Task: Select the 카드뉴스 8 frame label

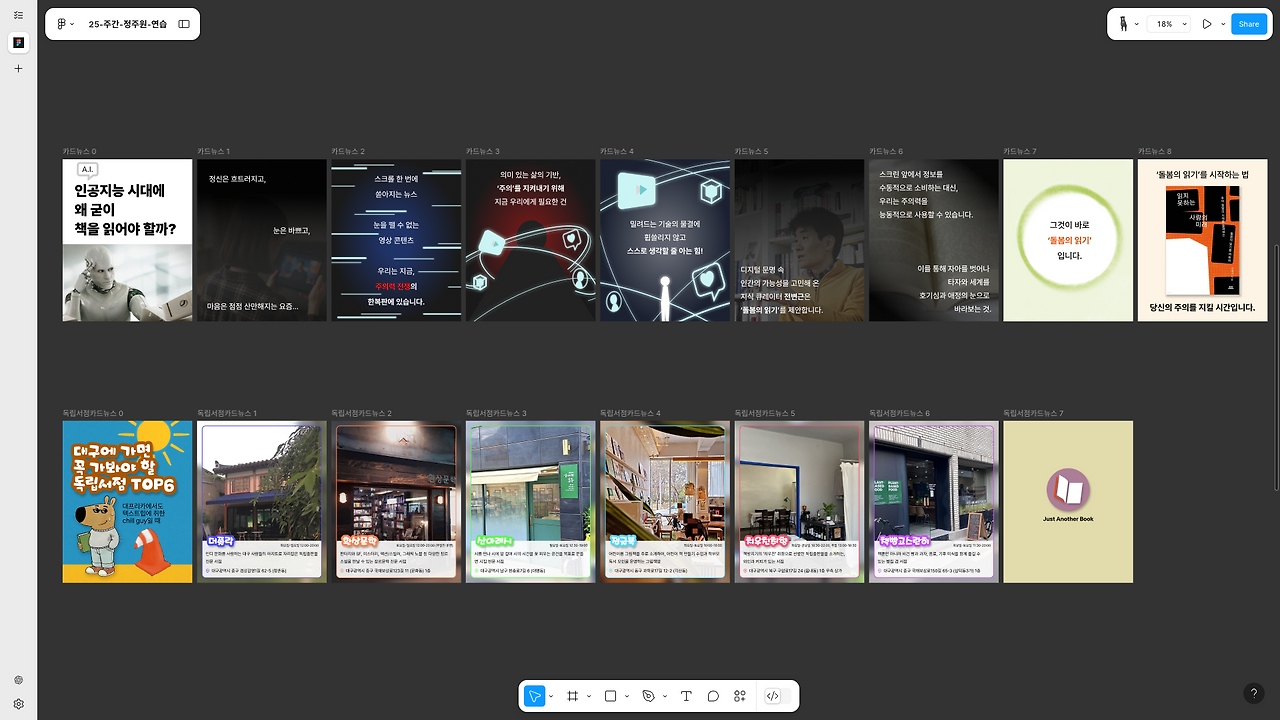Action: 1155,151
